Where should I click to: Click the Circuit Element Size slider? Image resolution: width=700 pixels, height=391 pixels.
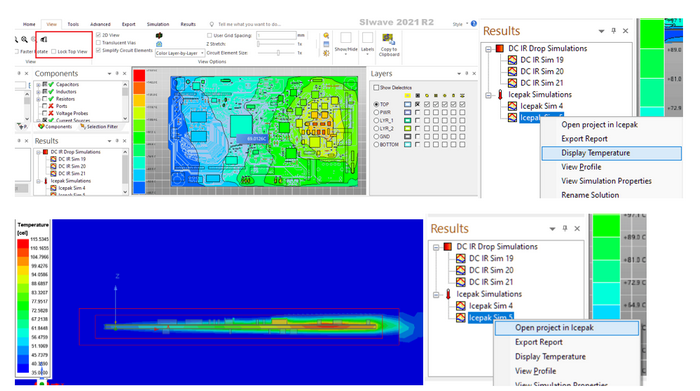[278, 53]
